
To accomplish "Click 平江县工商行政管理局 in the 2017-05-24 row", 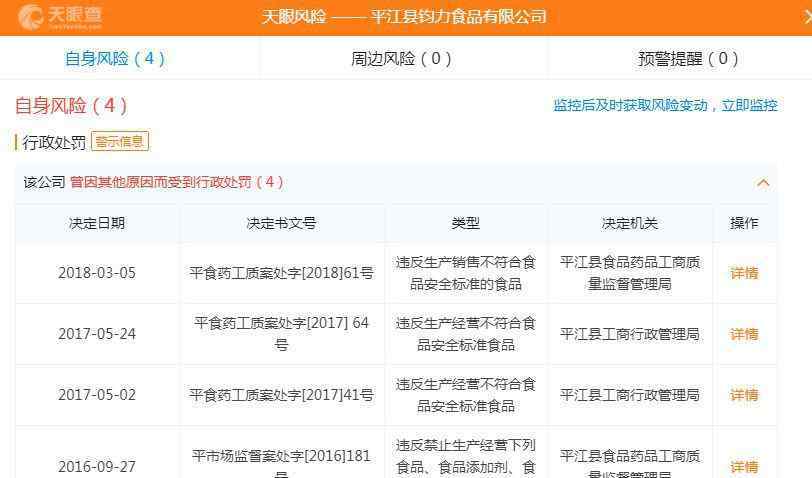I will pyautogui.click(x=630, y=334).
